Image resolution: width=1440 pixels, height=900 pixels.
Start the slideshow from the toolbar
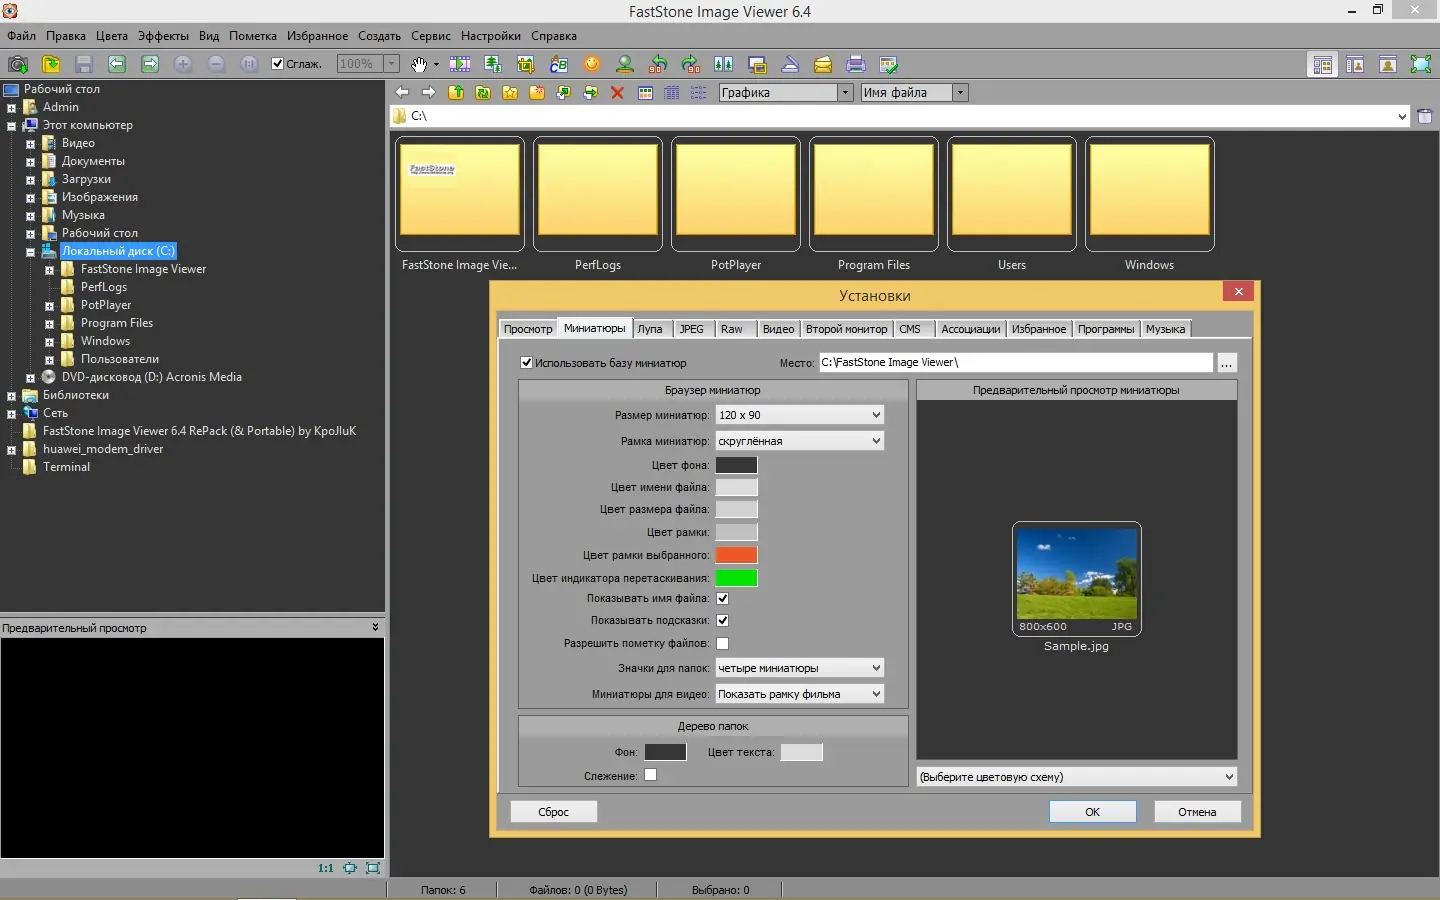pos(460,64)
